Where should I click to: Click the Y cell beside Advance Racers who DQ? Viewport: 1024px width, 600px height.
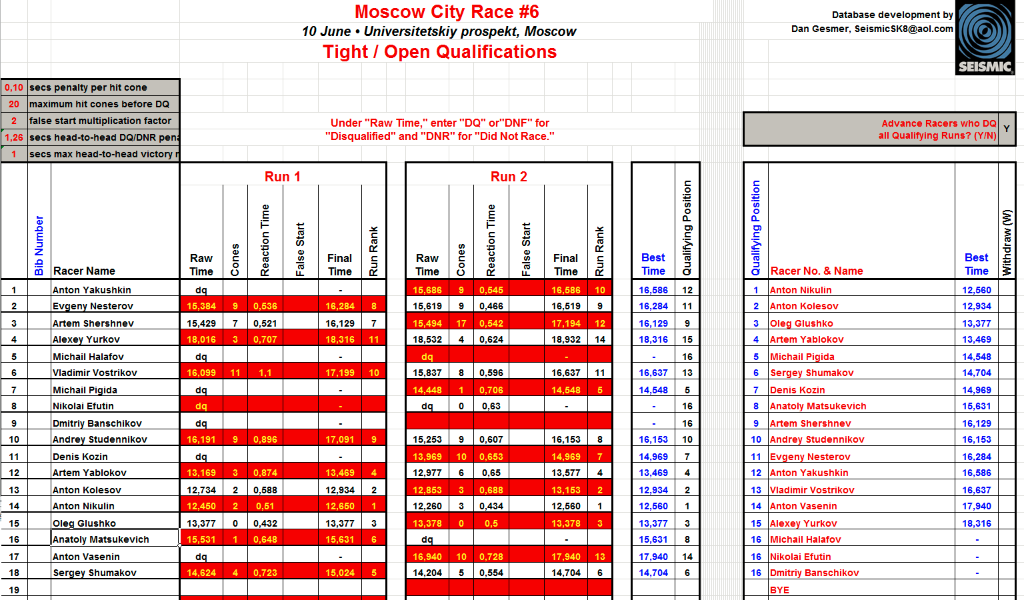pyautogui.click(x=1006, y=129)
